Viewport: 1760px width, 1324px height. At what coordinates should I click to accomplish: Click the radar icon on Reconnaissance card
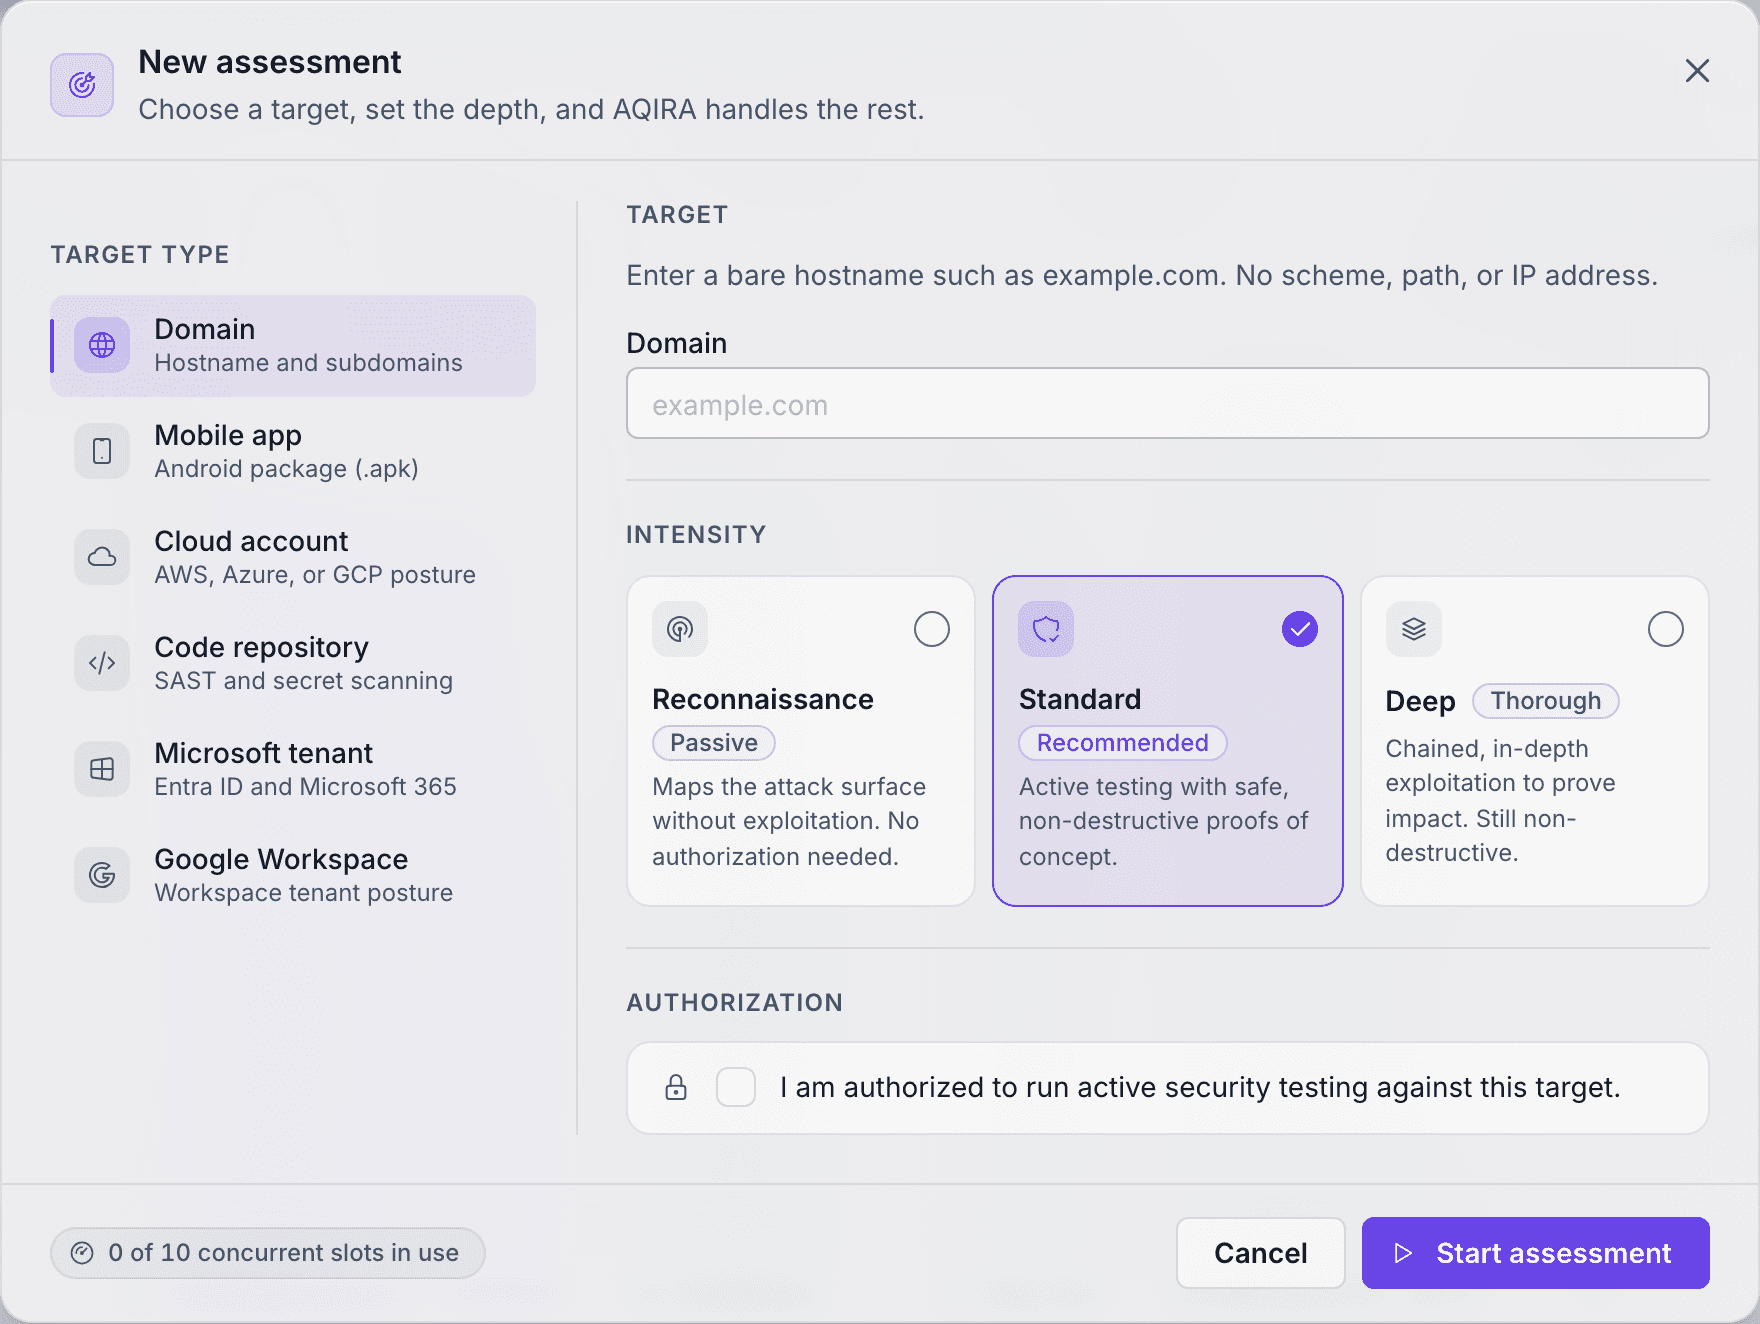pyautogui.click(x=680, y=629)
